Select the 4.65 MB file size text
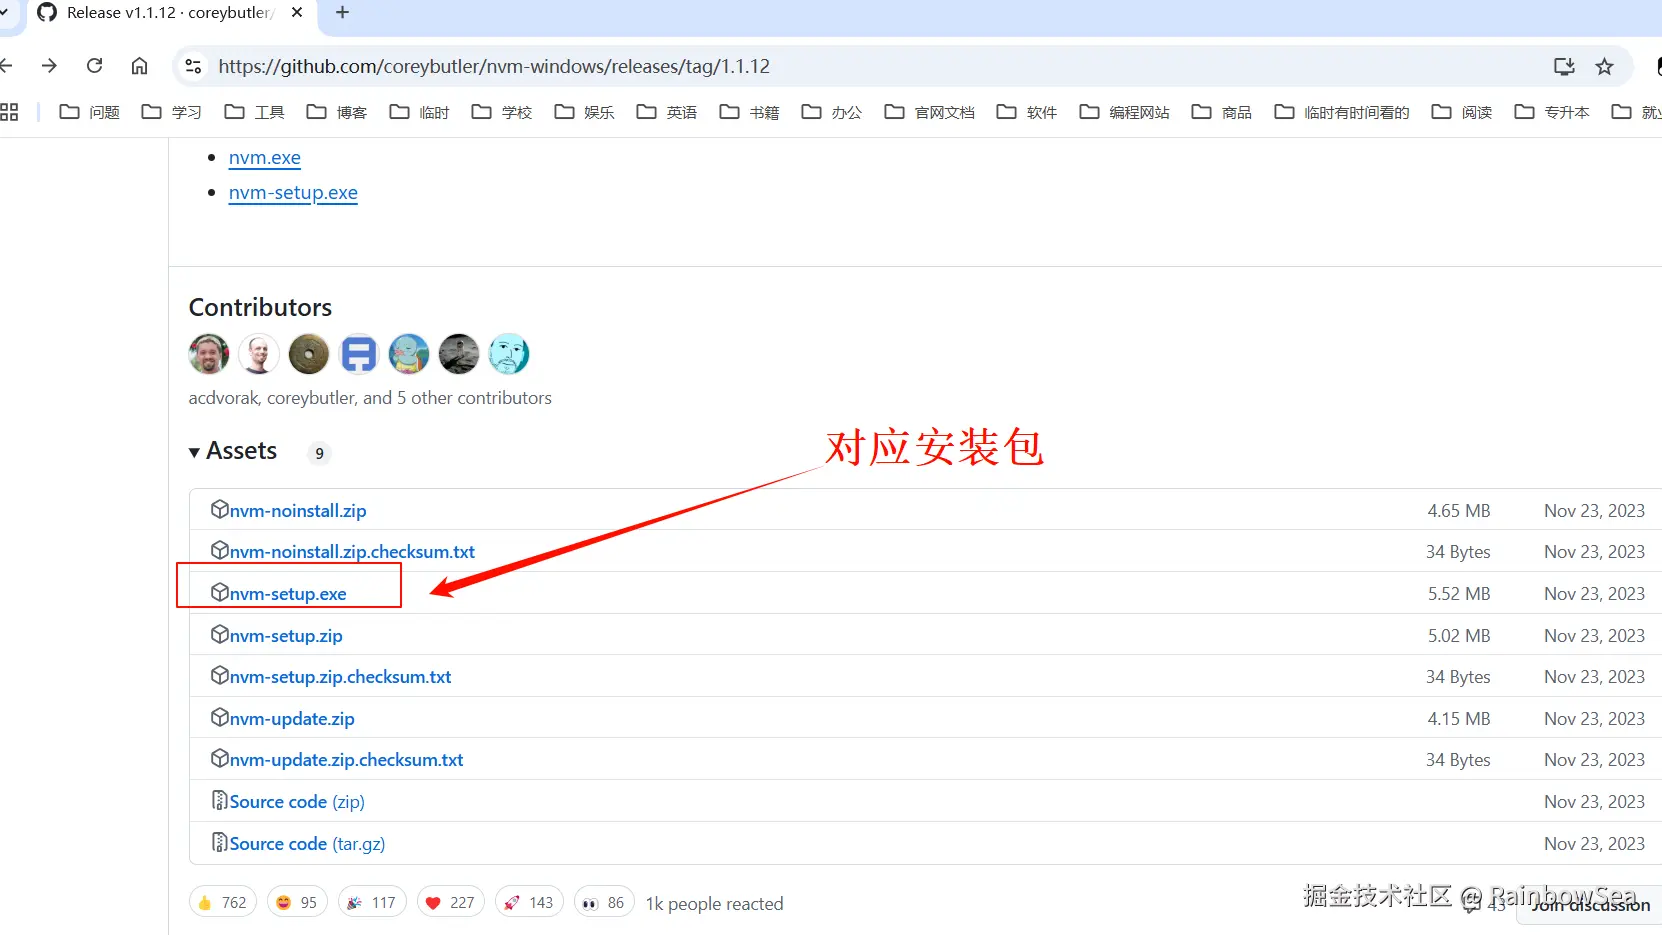 1459,511
